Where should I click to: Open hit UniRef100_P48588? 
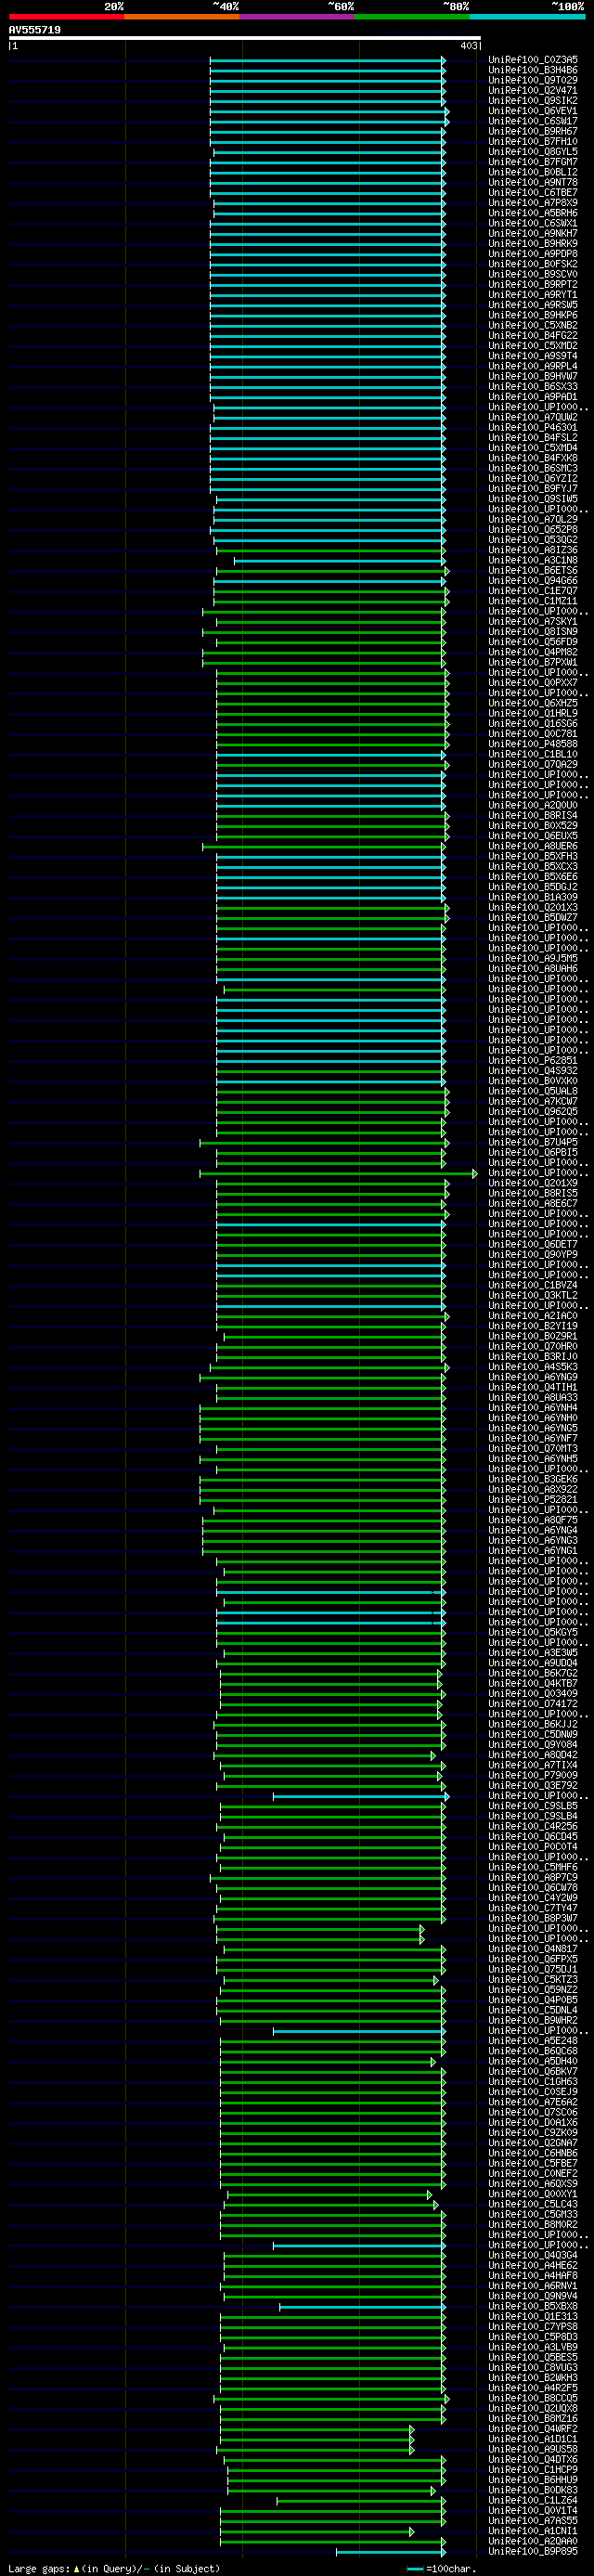tap(533, 743)
